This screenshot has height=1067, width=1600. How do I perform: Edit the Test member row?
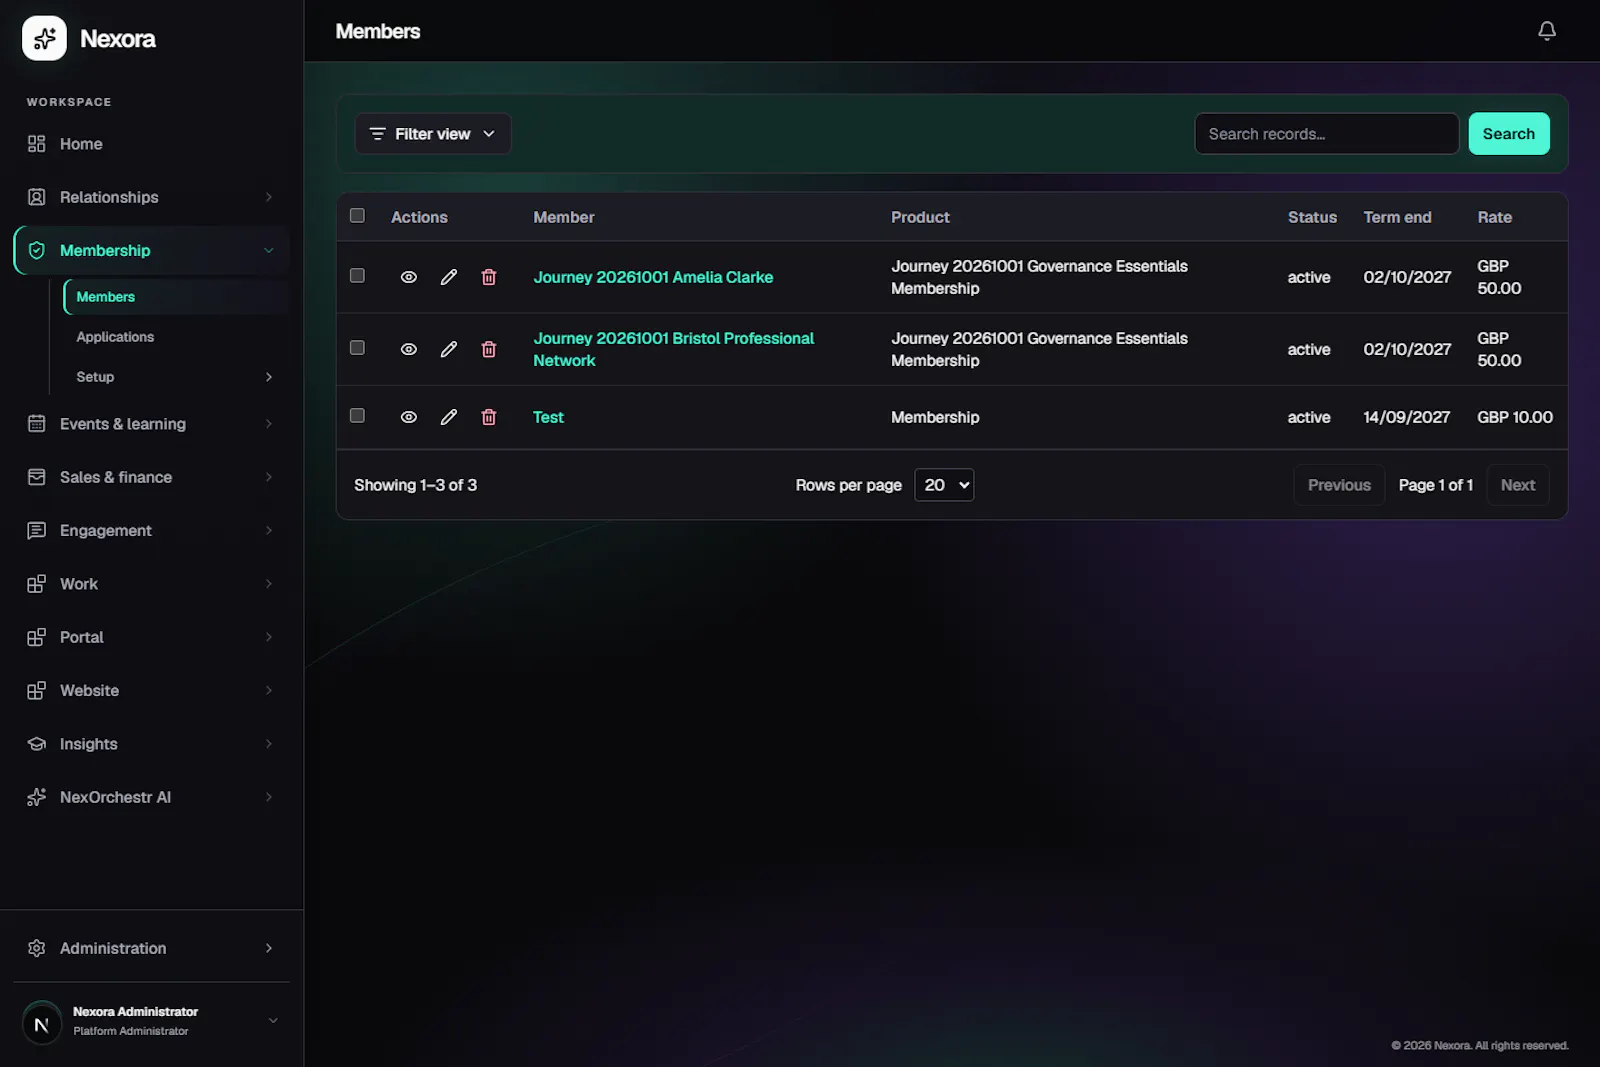click(x=449, y=417)
